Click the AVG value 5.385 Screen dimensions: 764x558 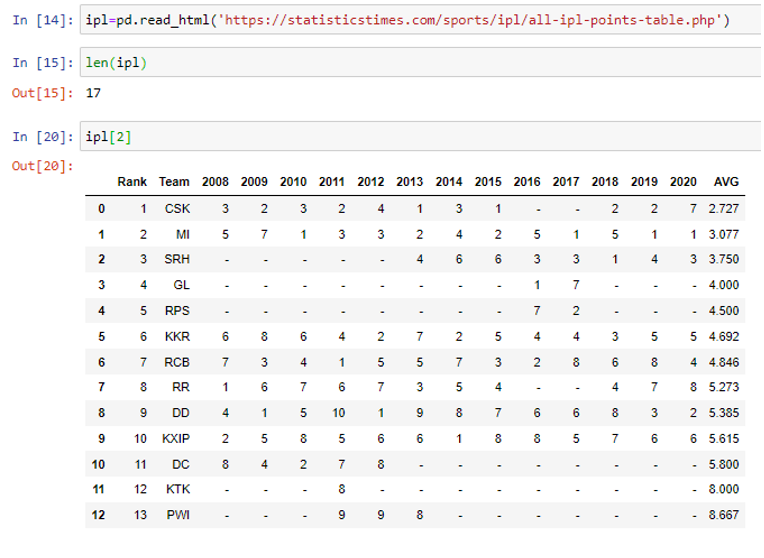tap(724, 413)
